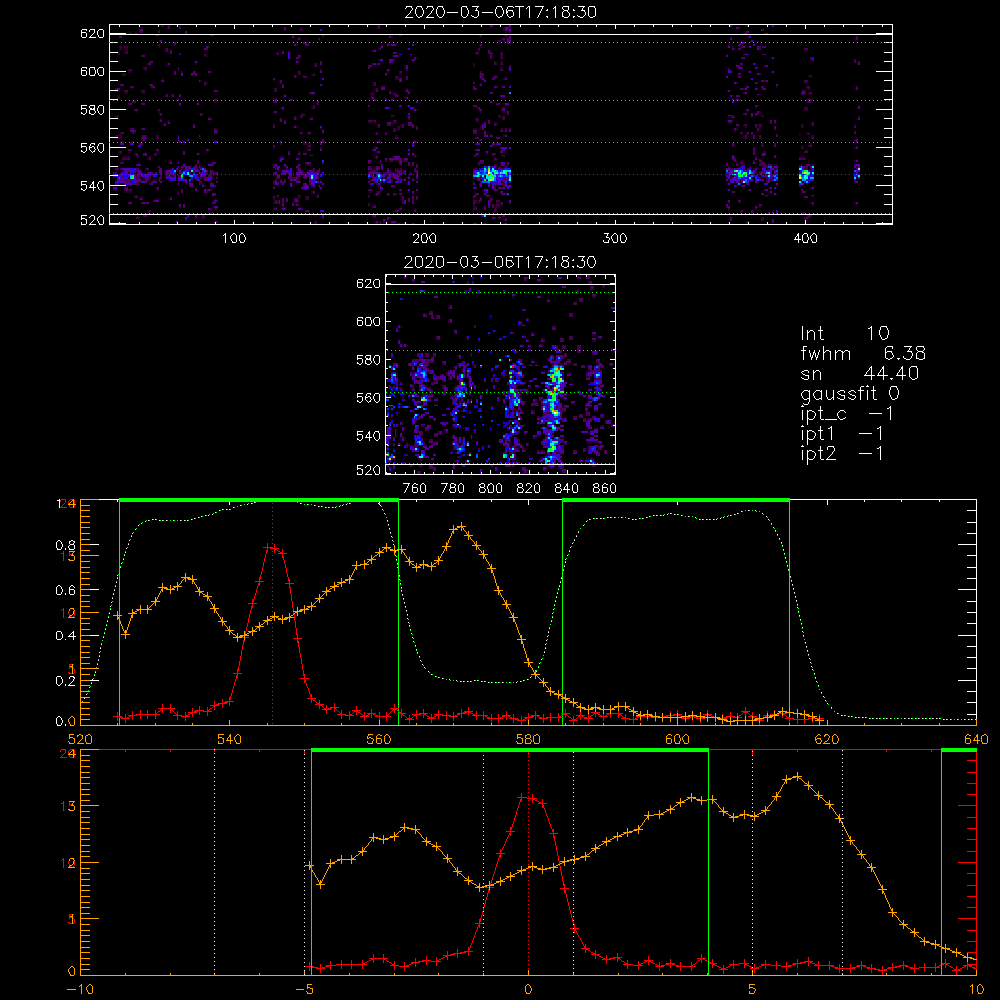
Task: Click x-axis label -10 of the bottom plot
Action: tap(80, 989)
